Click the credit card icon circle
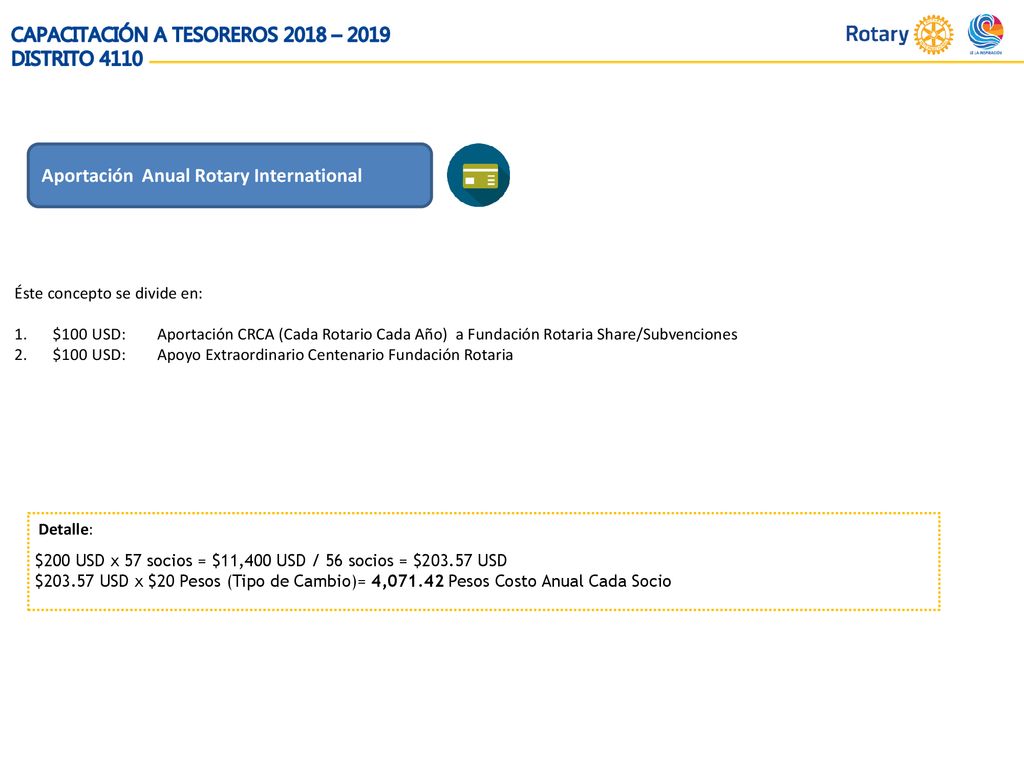The image size is (1024, 768). pos(479,175)
